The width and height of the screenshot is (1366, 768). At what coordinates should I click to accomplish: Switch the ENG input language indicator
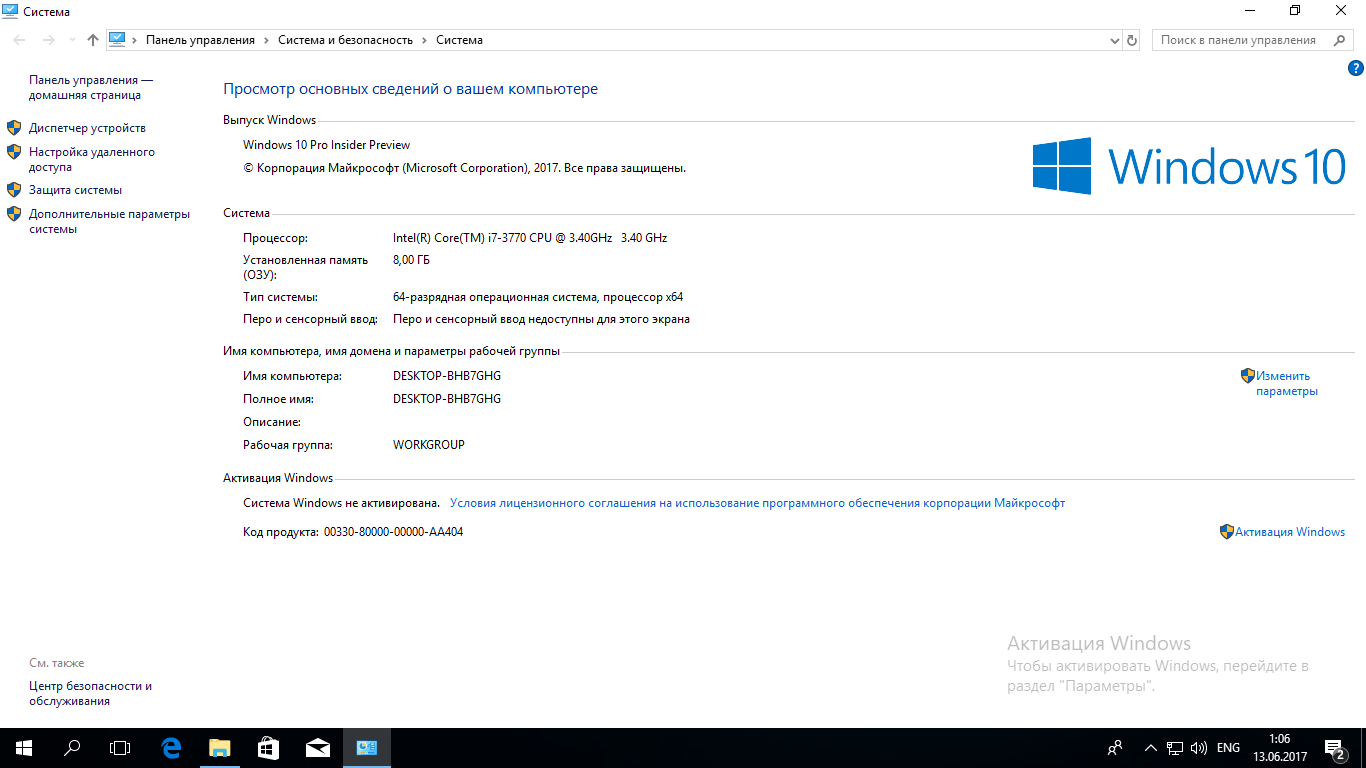click(x=1228, y=748)
